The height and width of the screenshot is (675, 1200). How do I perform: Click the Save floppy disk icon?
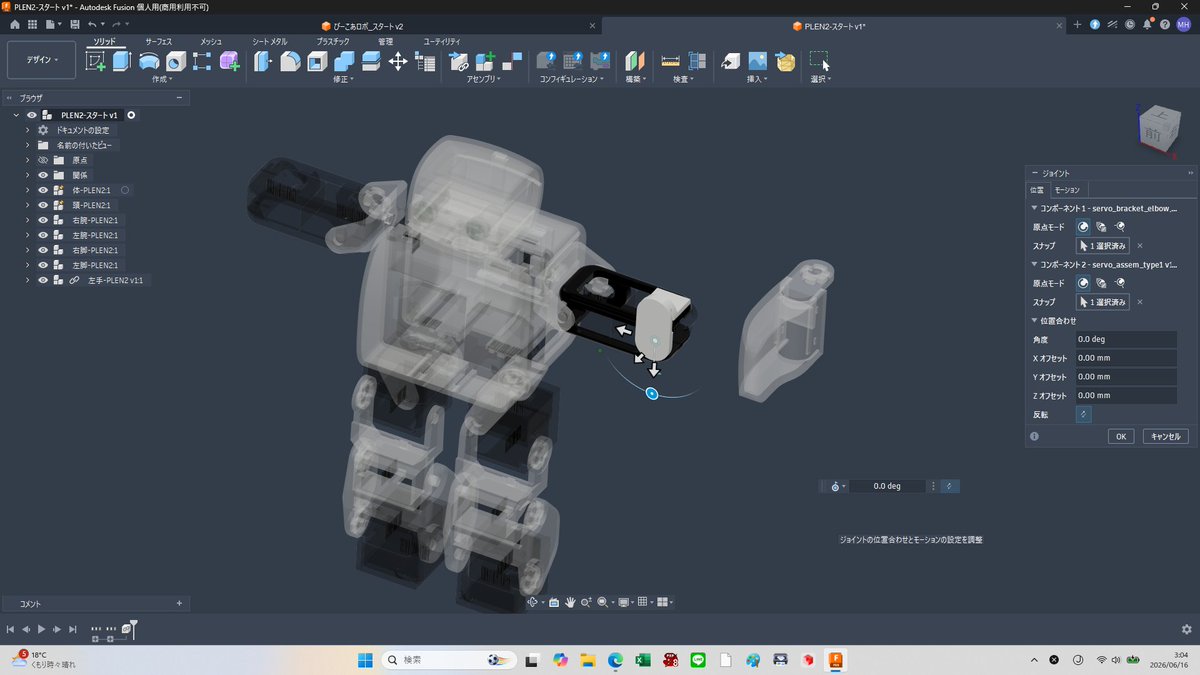tap(74, 24)
